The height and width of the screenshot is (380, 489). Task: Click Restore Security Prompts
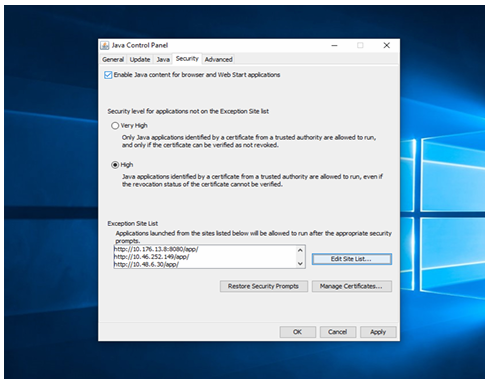263,286
